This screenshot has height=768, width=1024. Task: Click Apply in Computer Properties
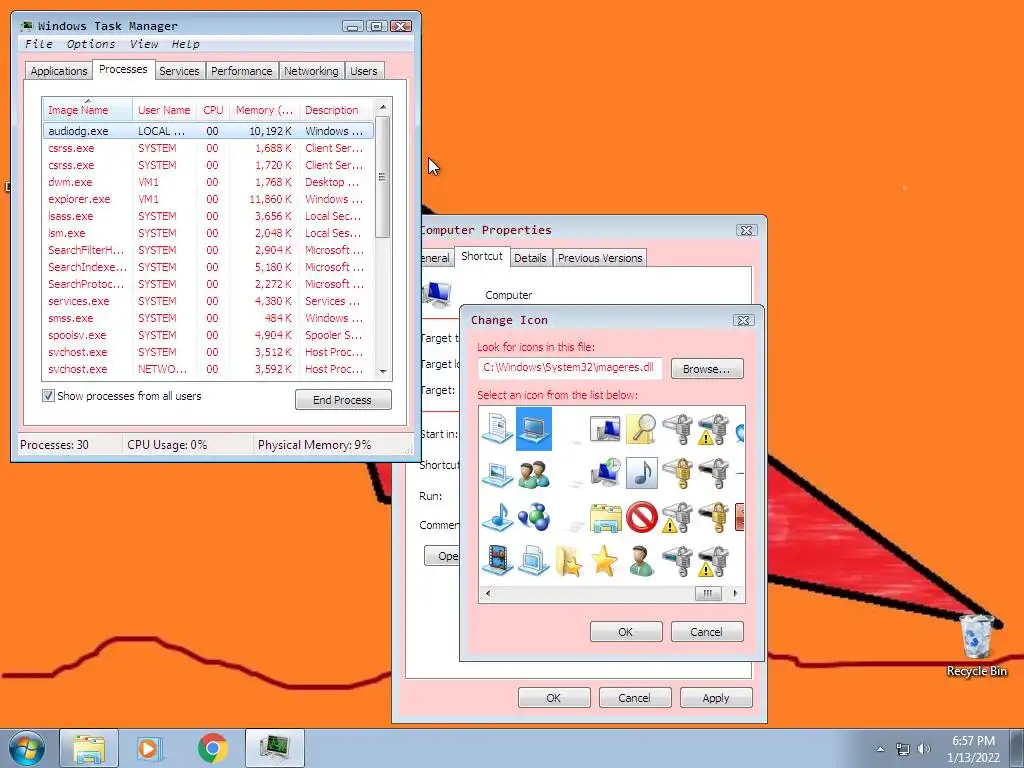point(716,697)
